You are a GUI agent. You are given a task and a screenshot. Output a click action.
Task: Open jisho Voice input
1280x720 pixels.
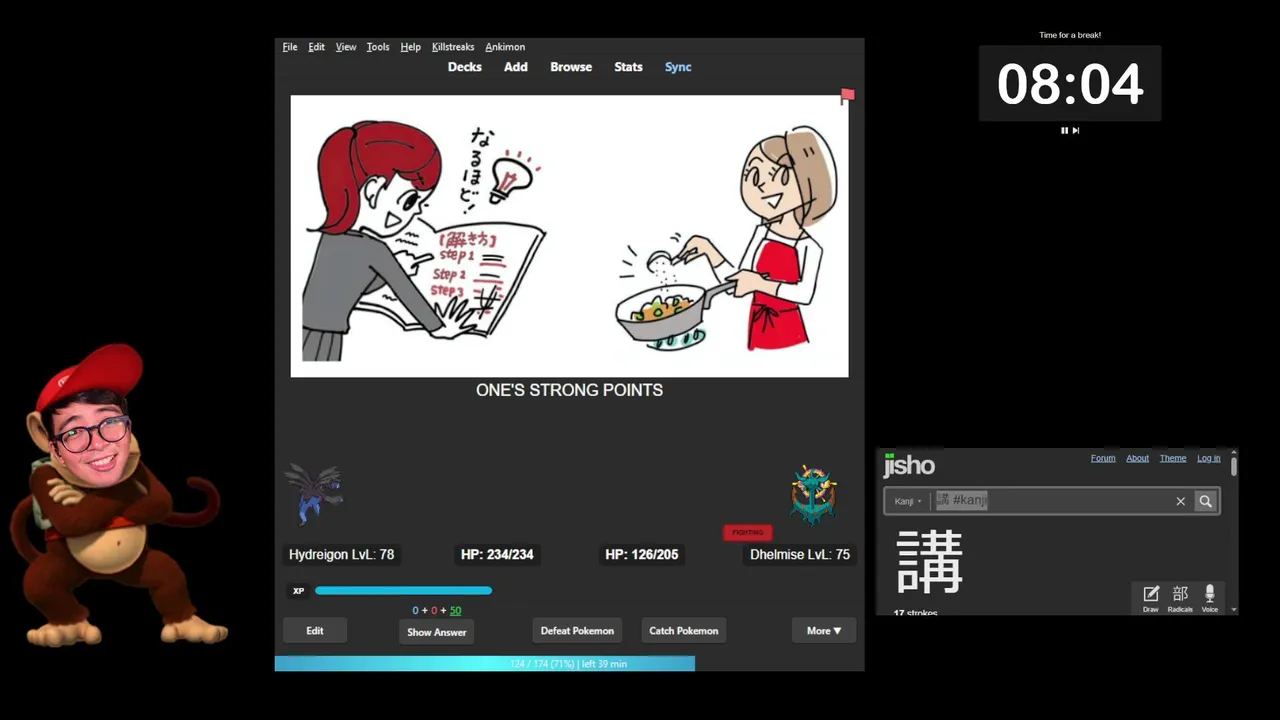tap(1209, 598)
